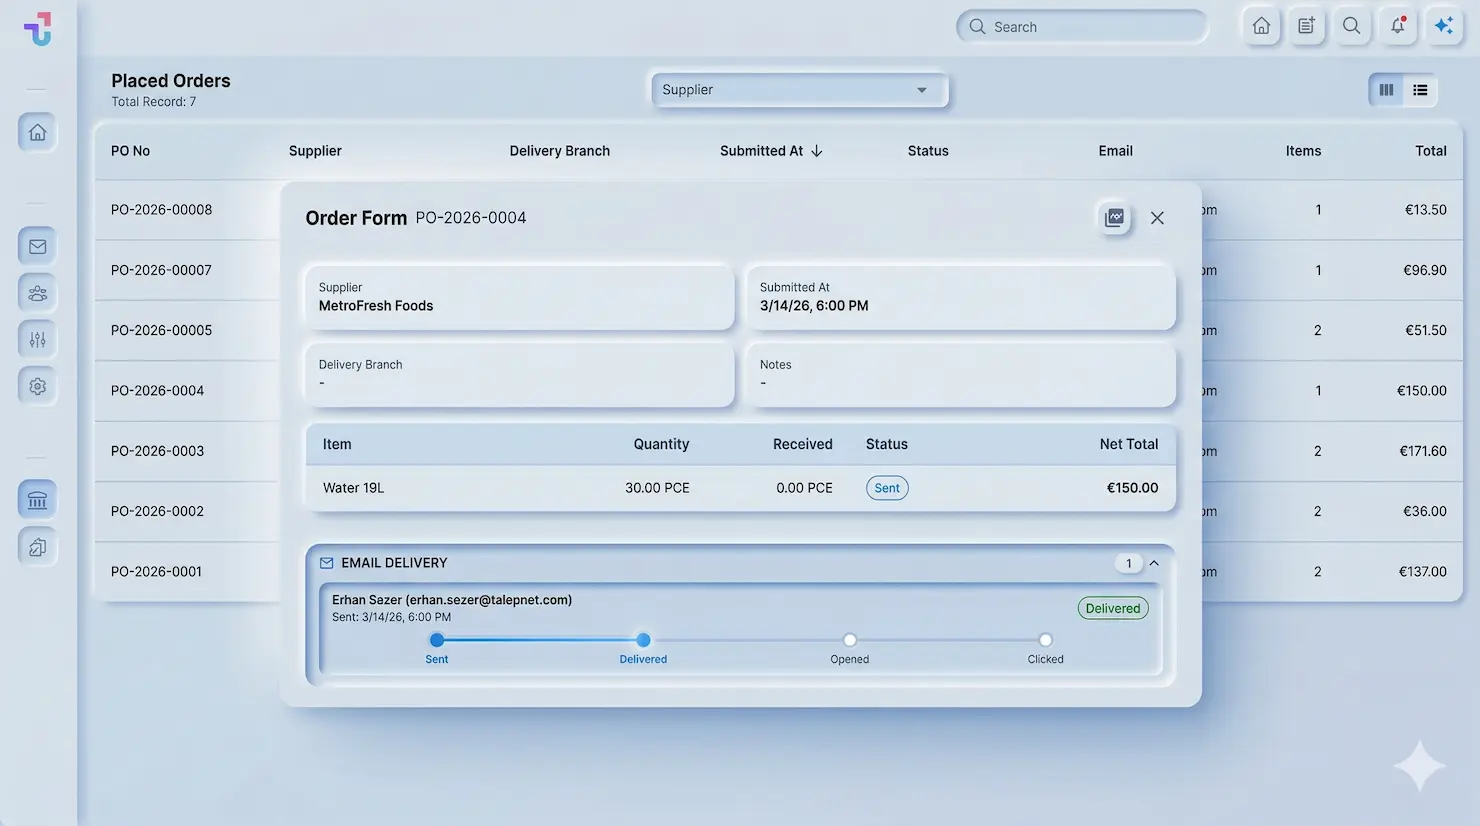The height and width of the screenshot is (826, 1480).
Task: Click the sliders adjustment icon in sidebar
Action: pyautogui.click(x=37, y=340)
